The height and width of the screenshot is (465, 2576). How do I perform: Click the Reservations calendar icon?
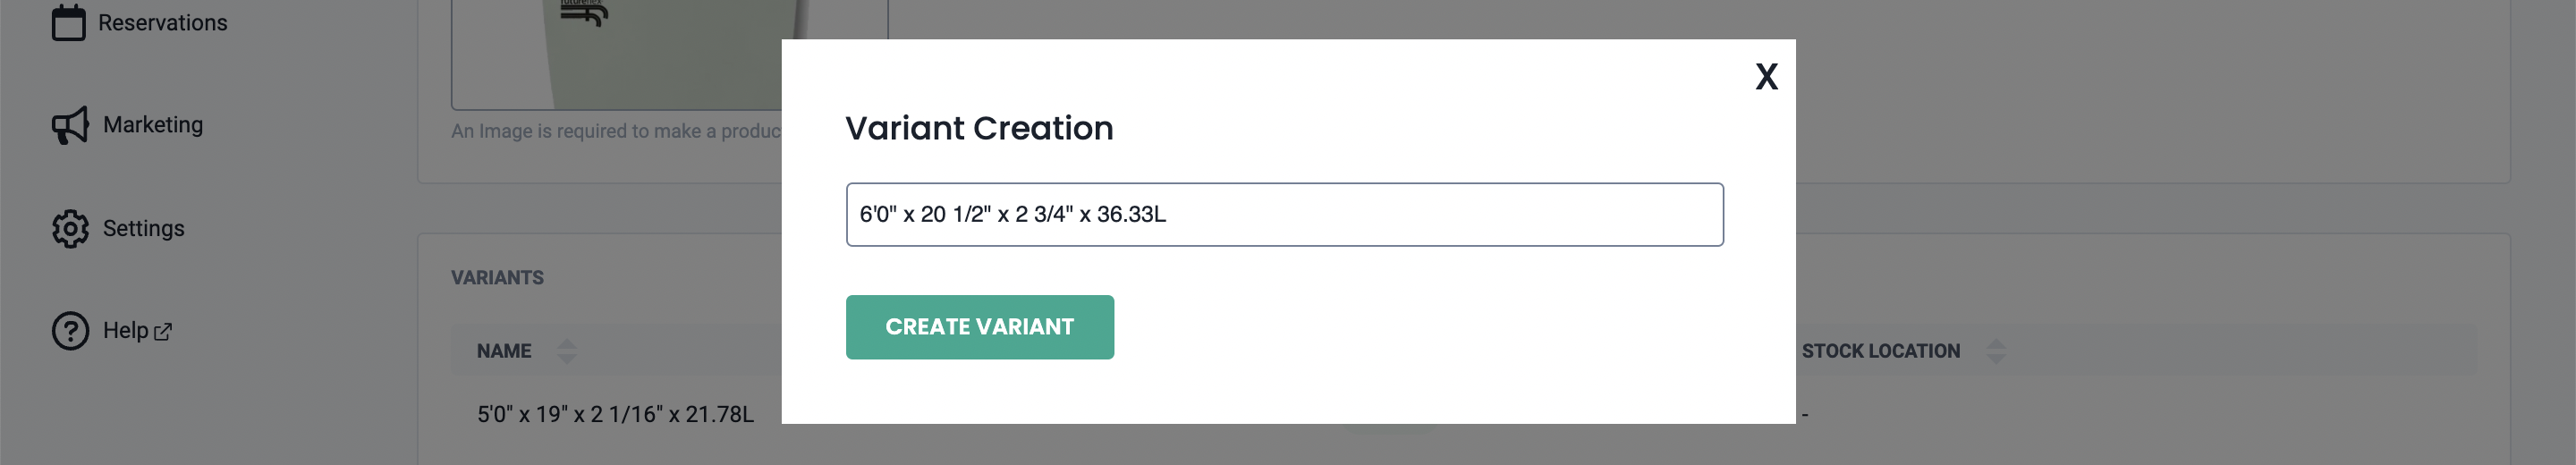[68, 22]
